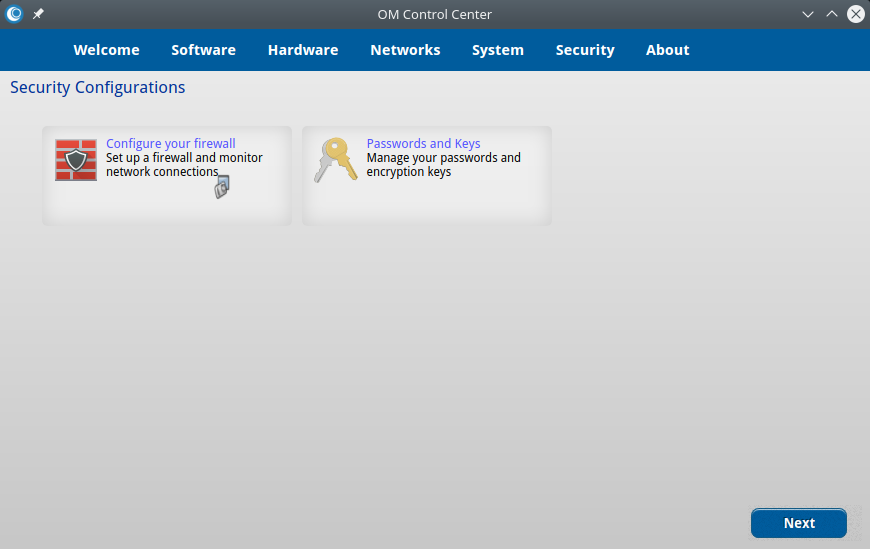Click 'Set up a firewall and monitor' description
Screen dimensions: 870x549
tap(184, 158)
